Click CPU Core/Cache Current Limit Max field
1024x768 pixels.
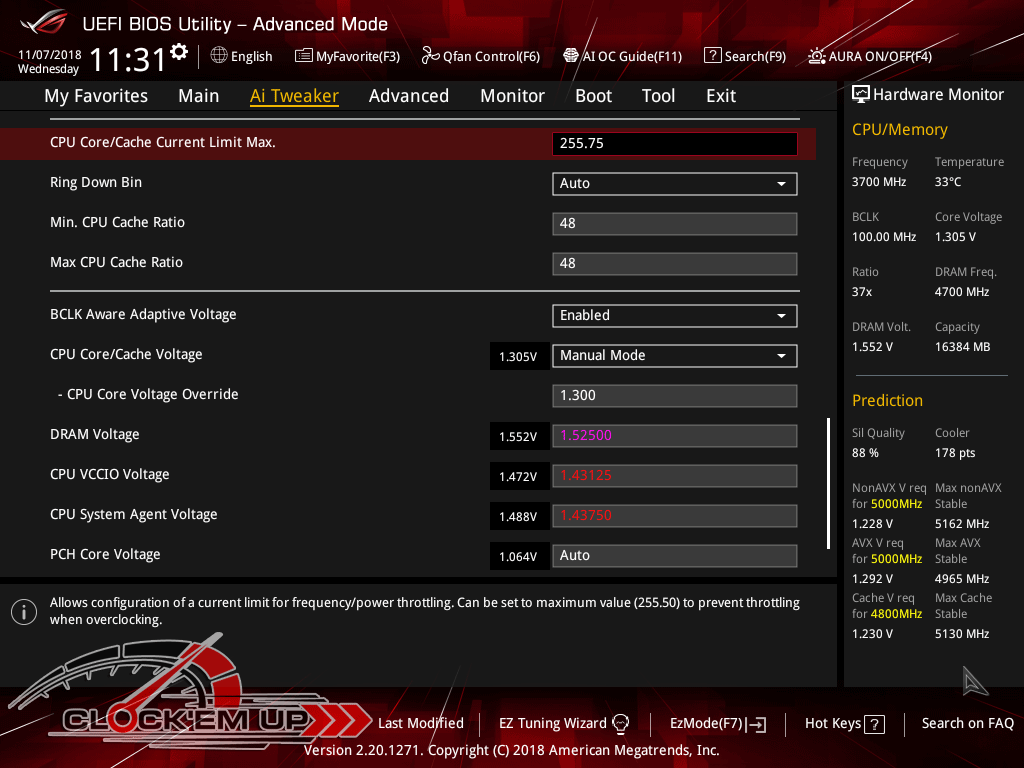(x=674, y=143)
